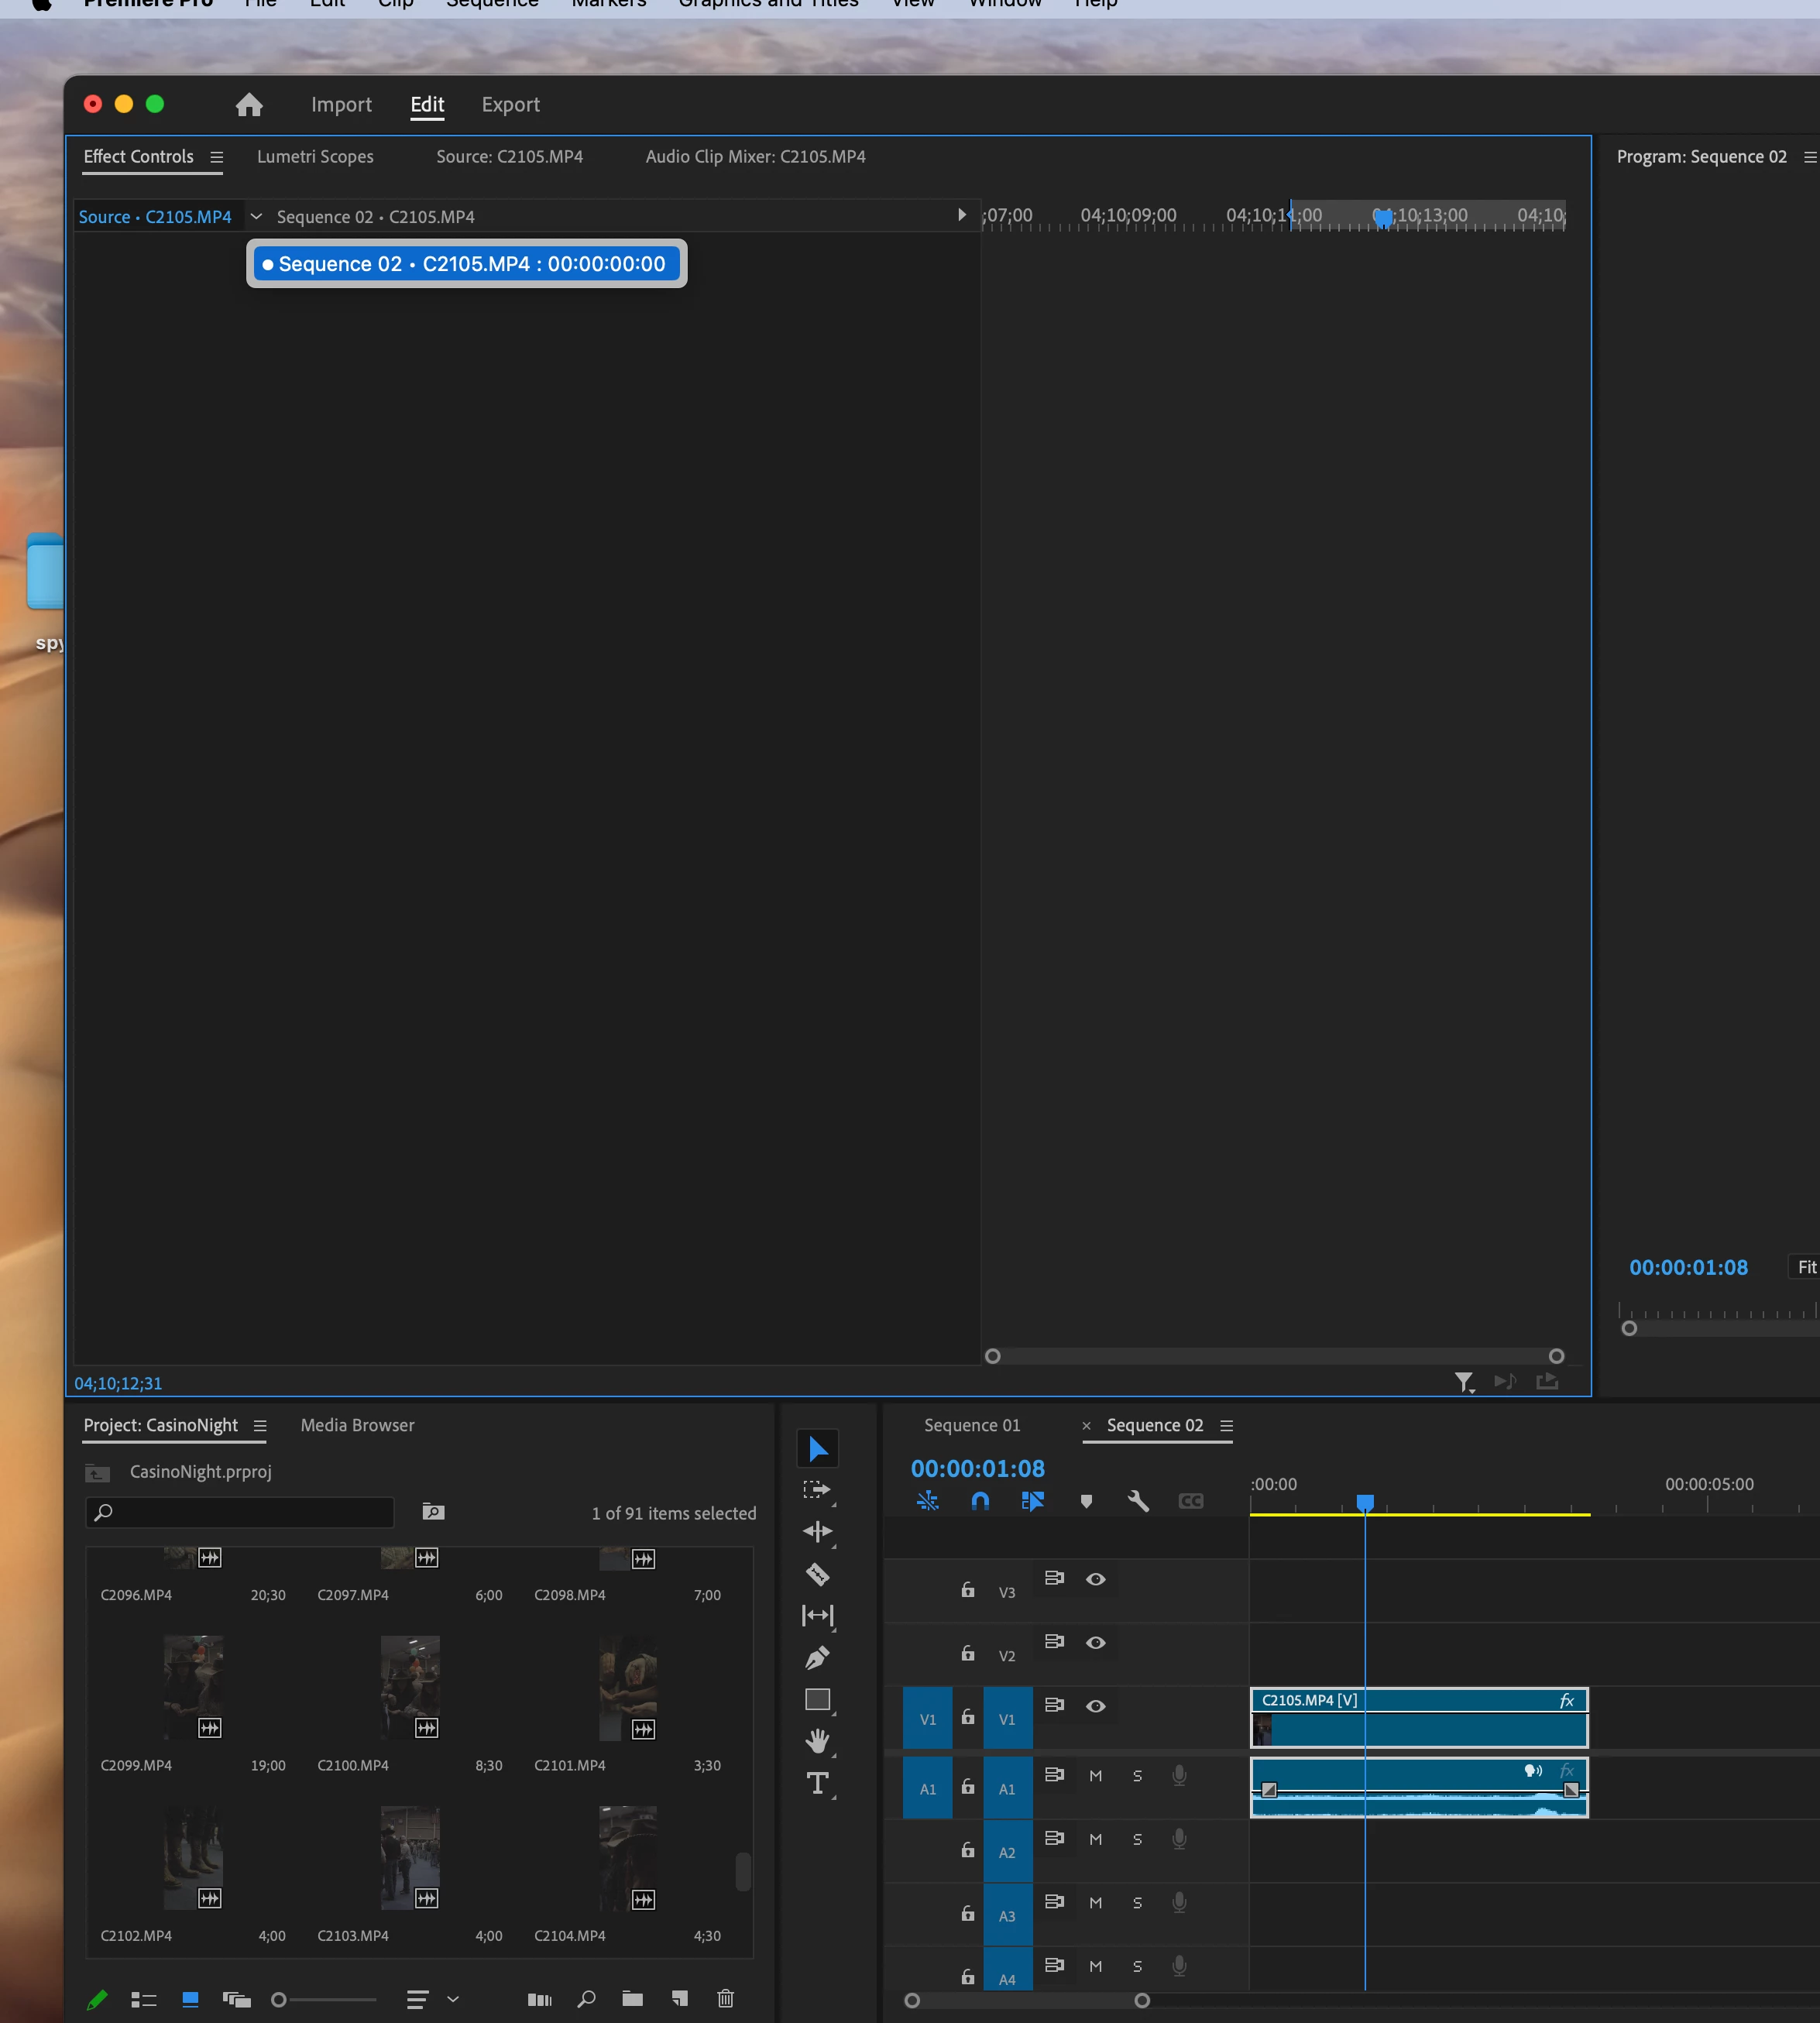Expand the Source C2105.MP4 chevron dropdown

[x=256, y=216]
